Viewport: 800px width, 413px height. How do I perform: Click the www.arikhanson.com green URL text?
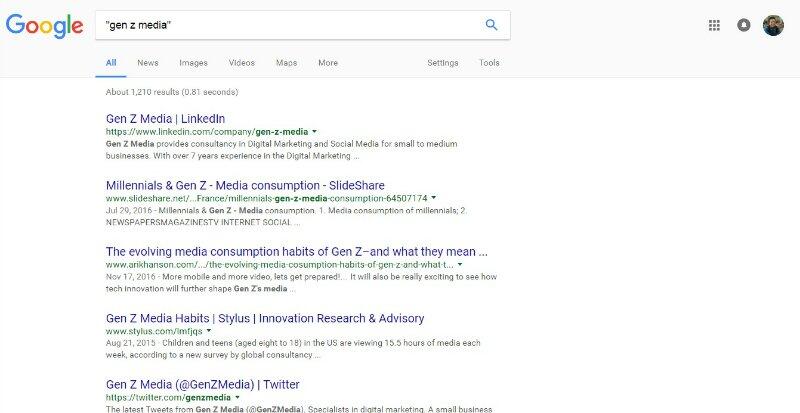[280, 264]
